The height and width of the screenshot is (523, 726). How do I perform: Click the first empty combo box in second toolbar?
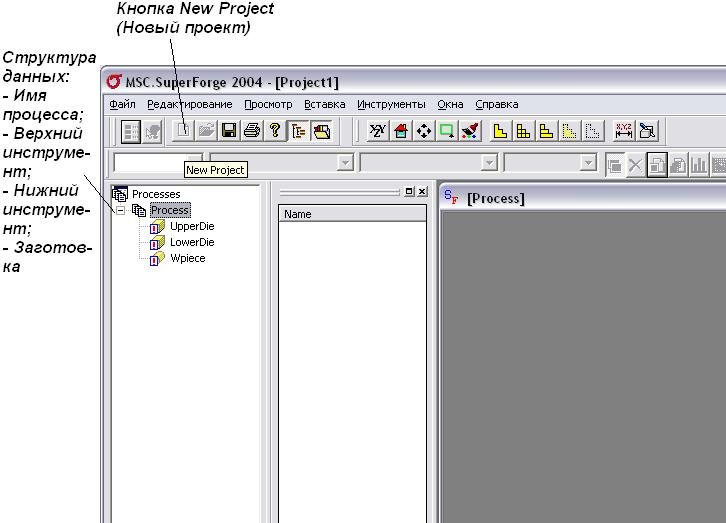coord(157,163)
